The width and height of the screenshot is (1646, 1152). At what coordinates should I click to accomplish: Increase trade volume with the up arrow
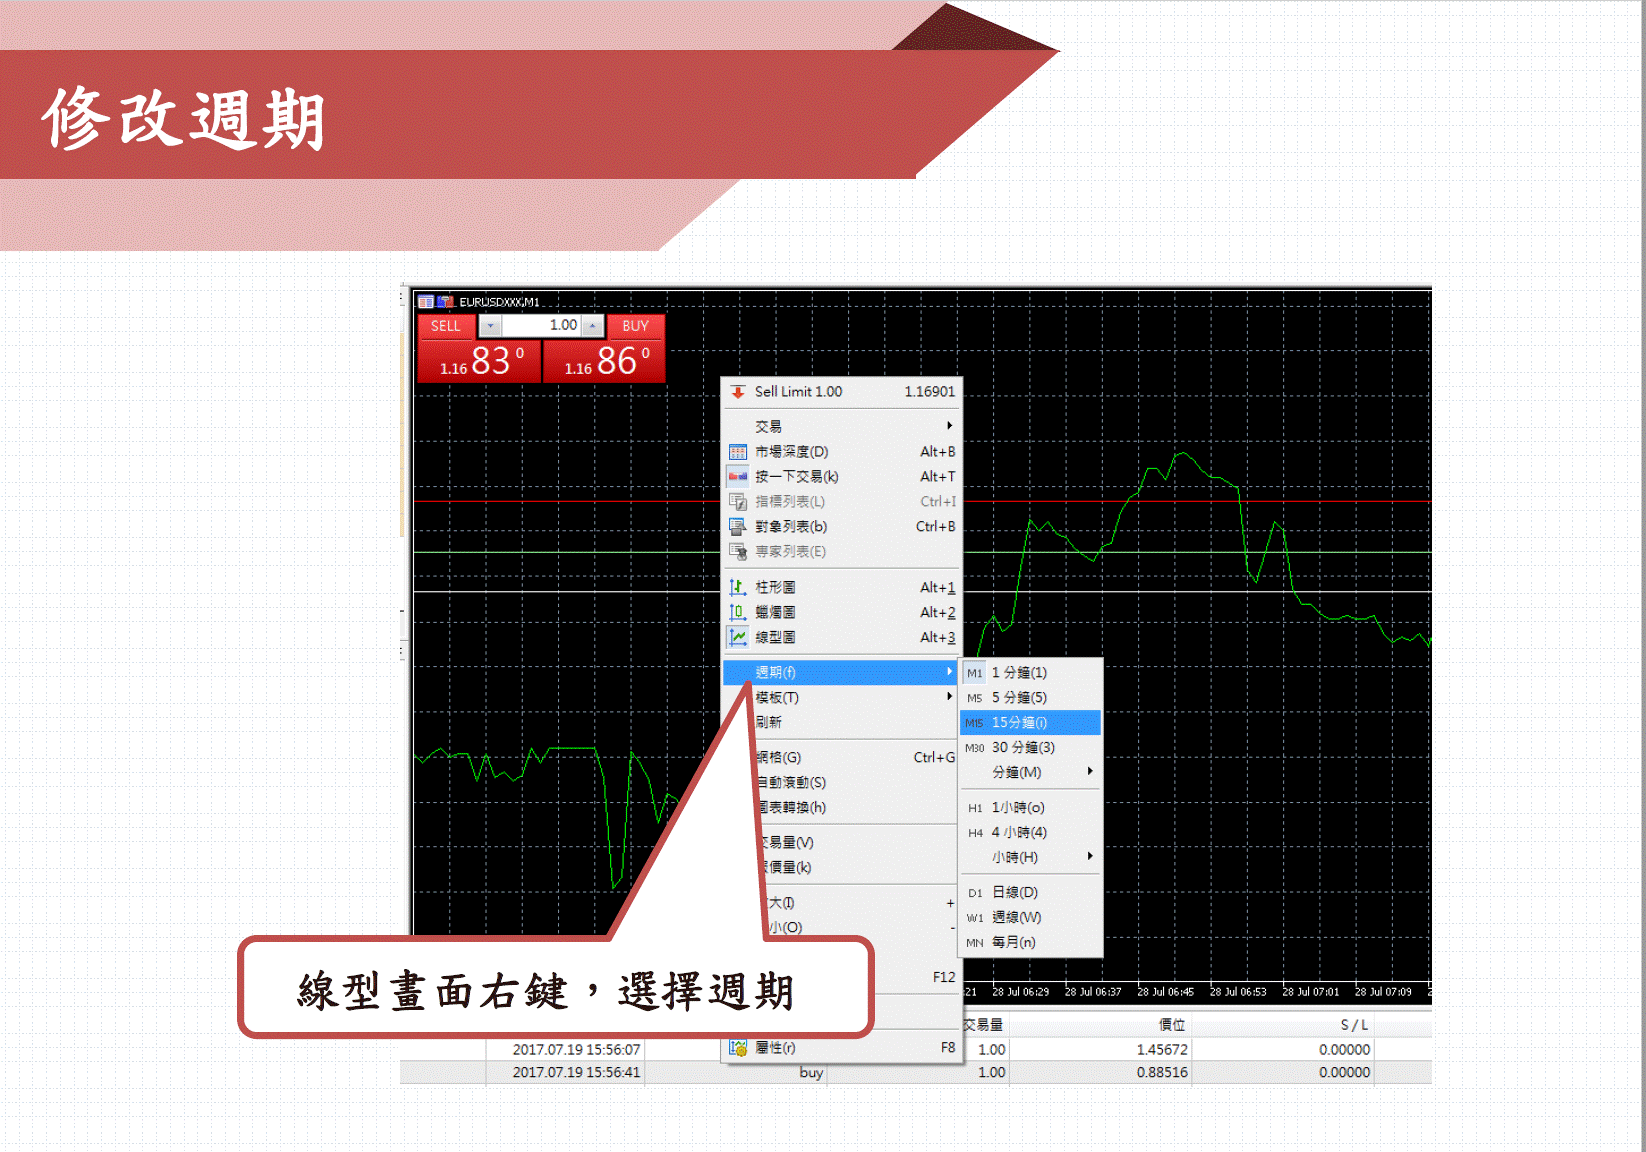(x=592, y=326)
